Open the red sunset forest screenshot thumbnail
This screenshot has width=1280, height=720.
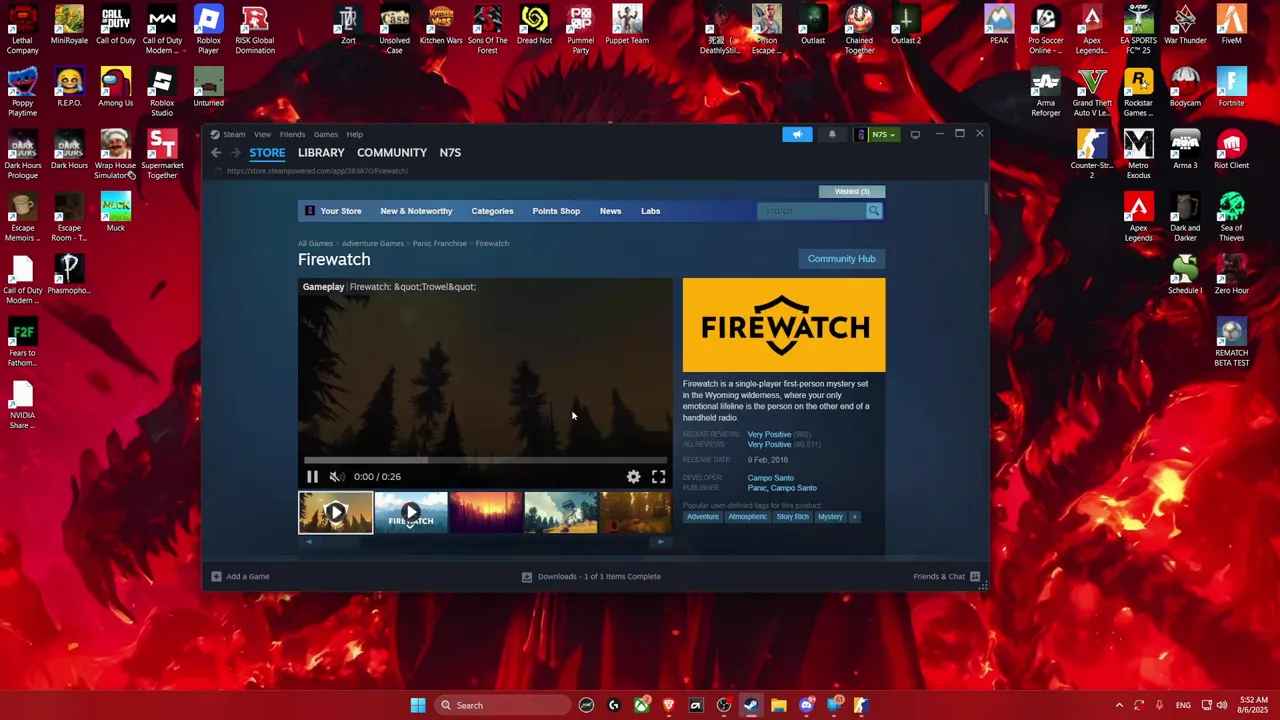486,512
